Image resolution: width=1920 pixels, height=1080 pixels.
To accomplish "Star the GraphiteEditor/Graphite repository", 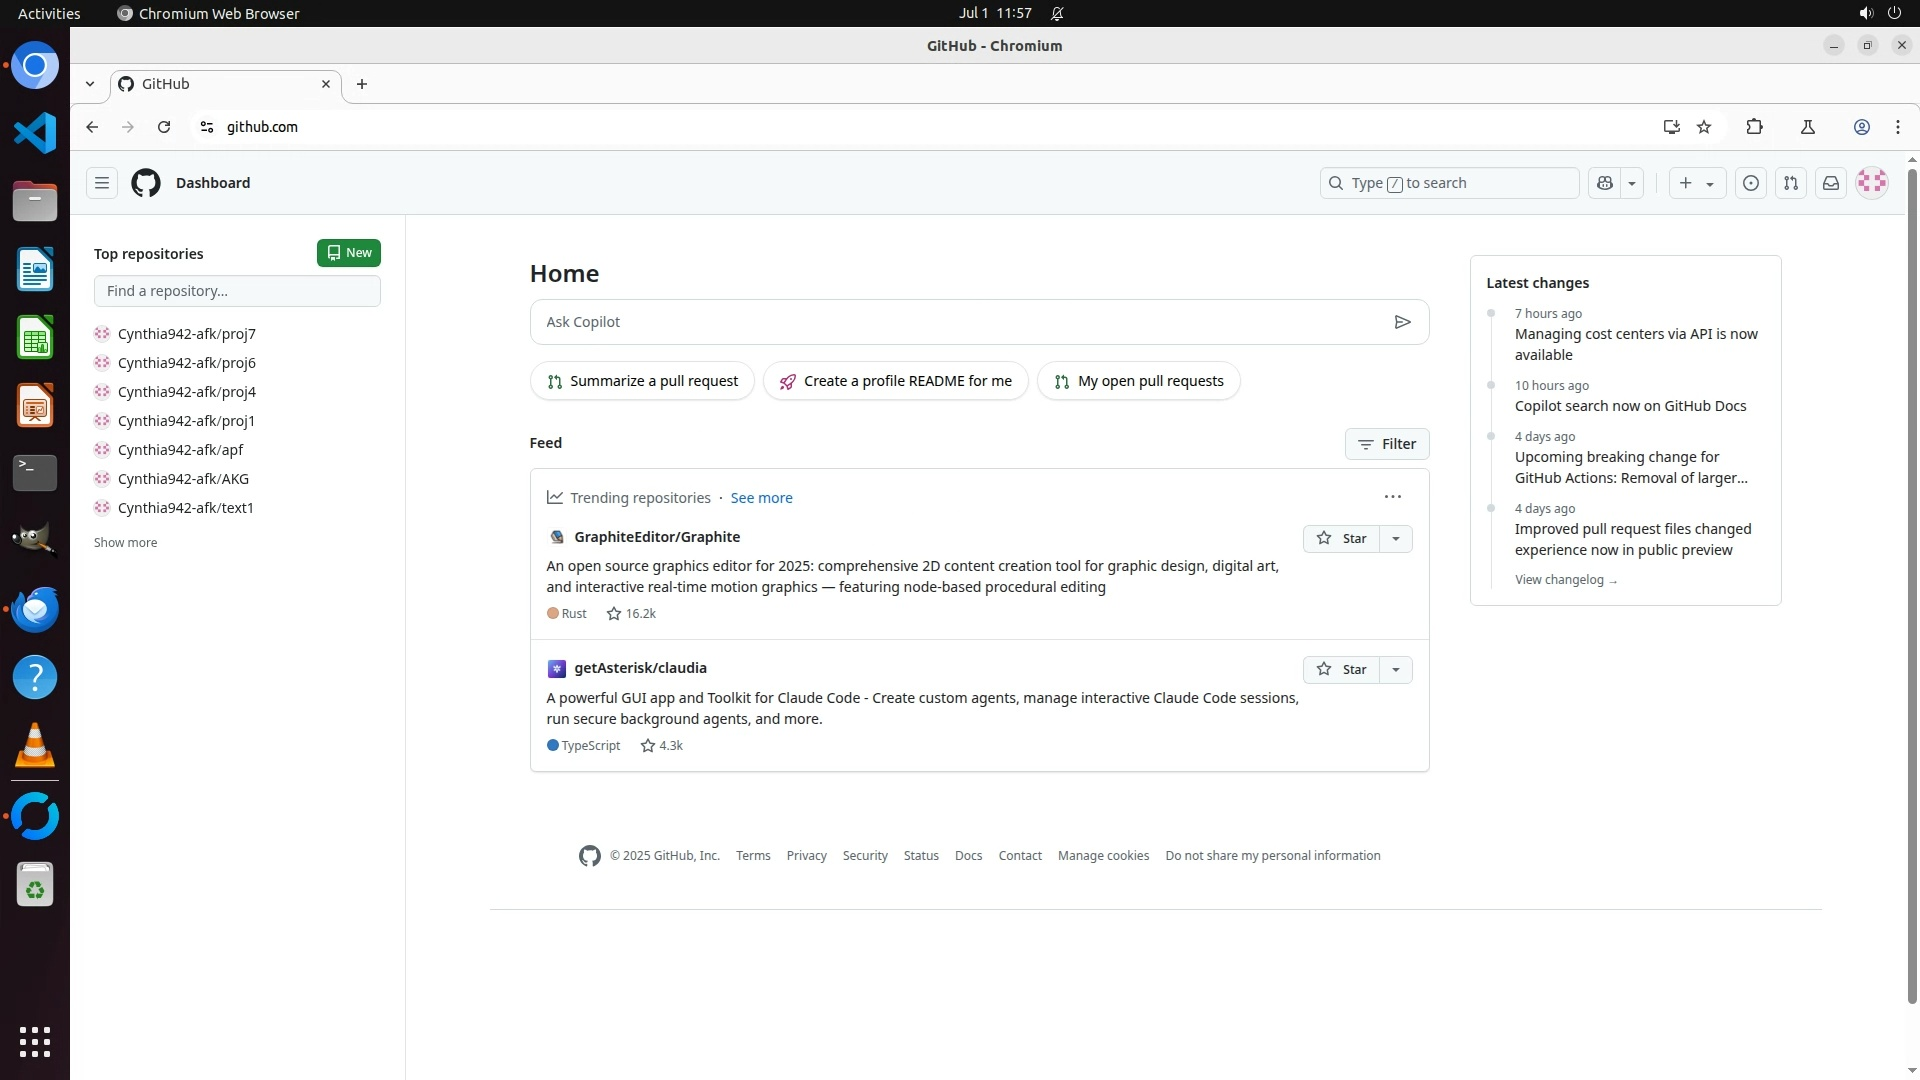I will [1341, 538].
